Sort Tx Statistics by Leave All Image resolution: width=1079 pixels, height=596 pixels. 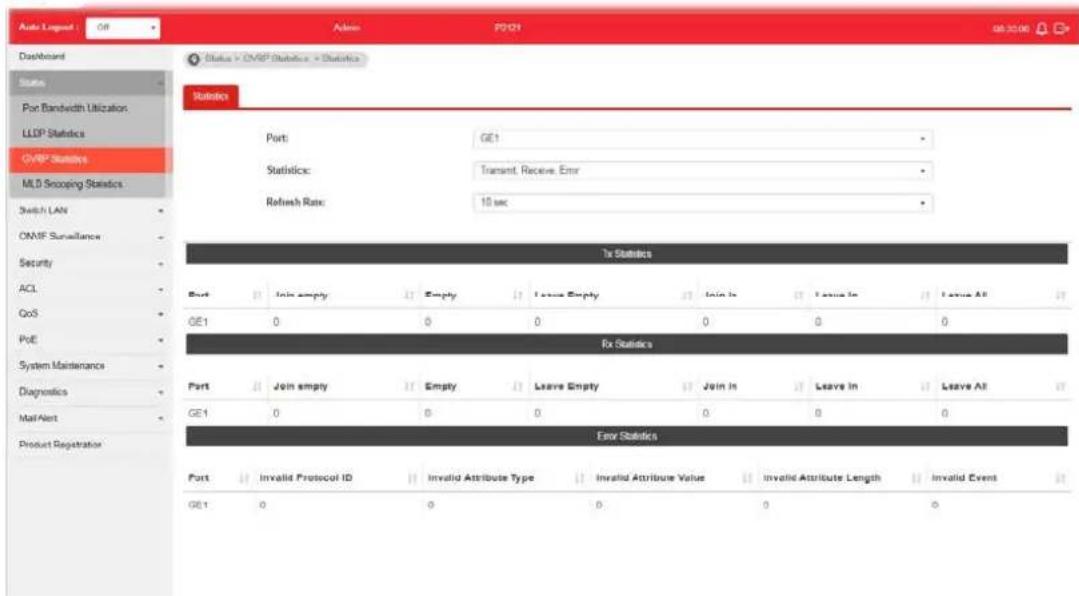1060,295
